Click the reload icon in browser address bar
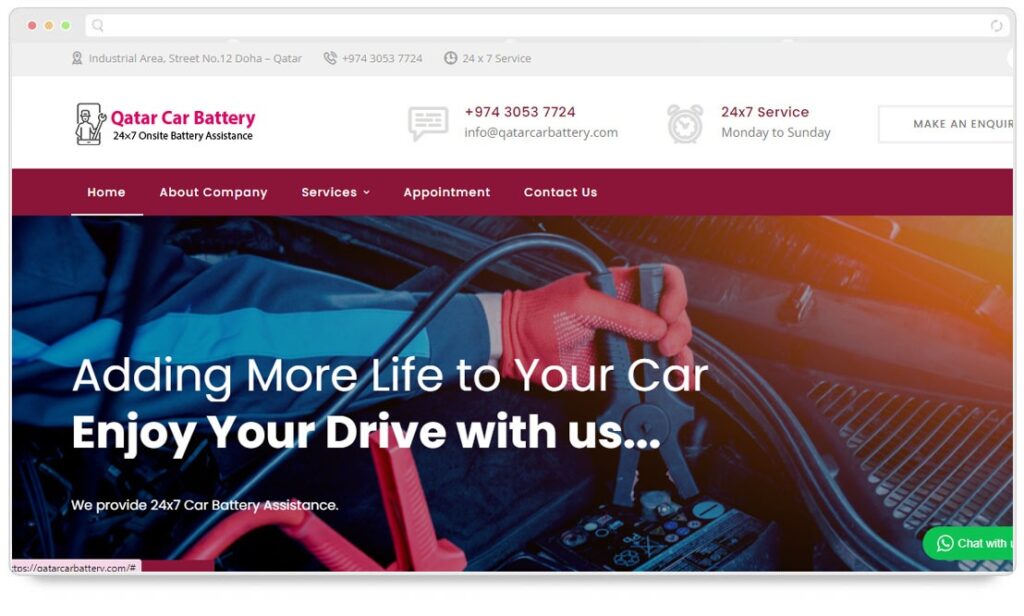 click(997, 25)
